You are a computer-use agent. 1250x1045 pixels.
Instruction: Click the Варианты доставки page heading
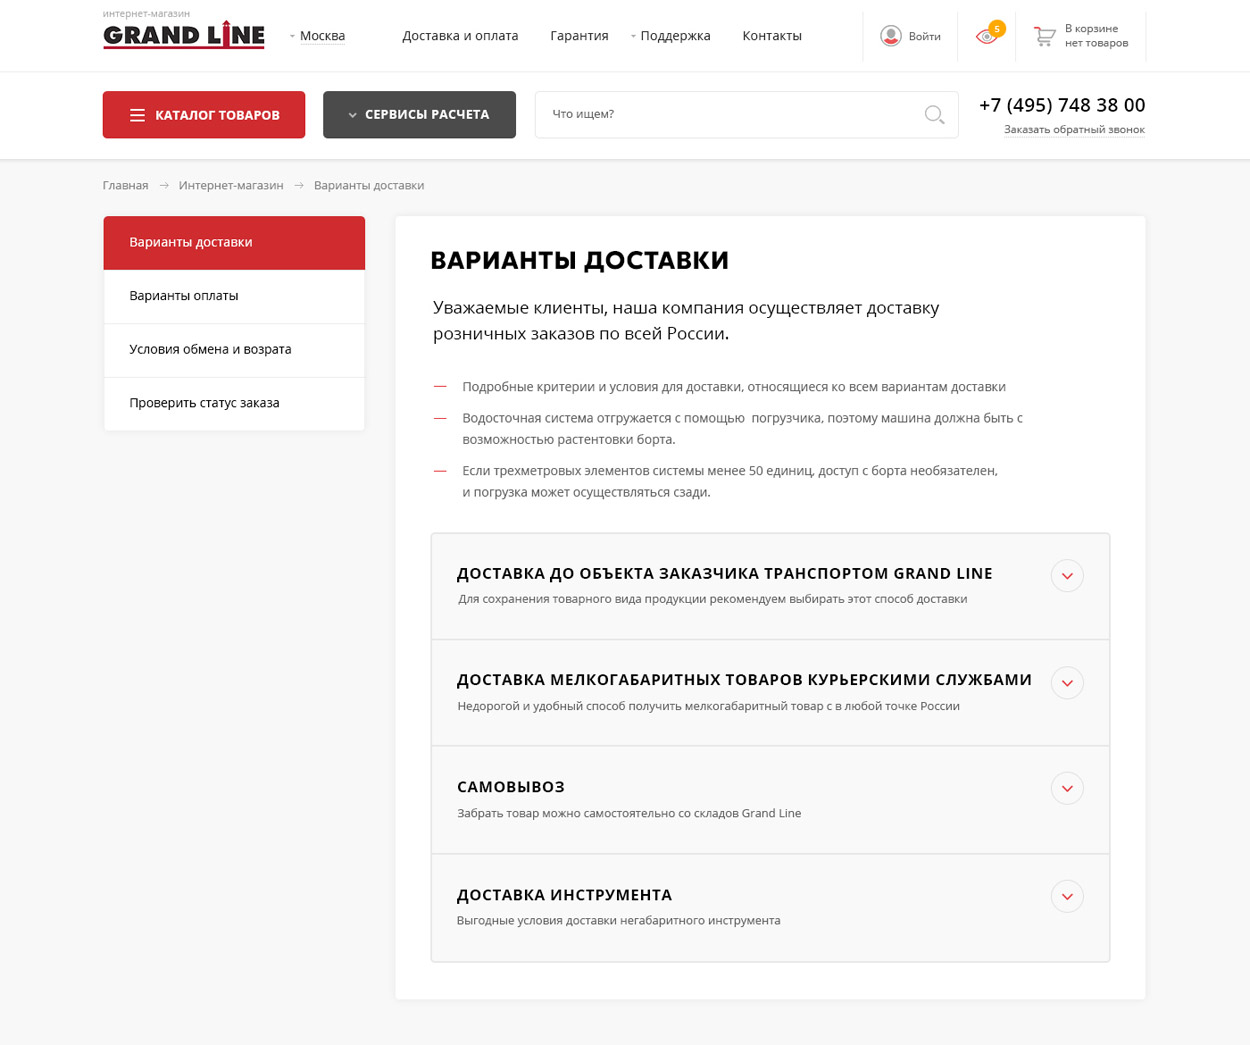(x=579, y=261)
